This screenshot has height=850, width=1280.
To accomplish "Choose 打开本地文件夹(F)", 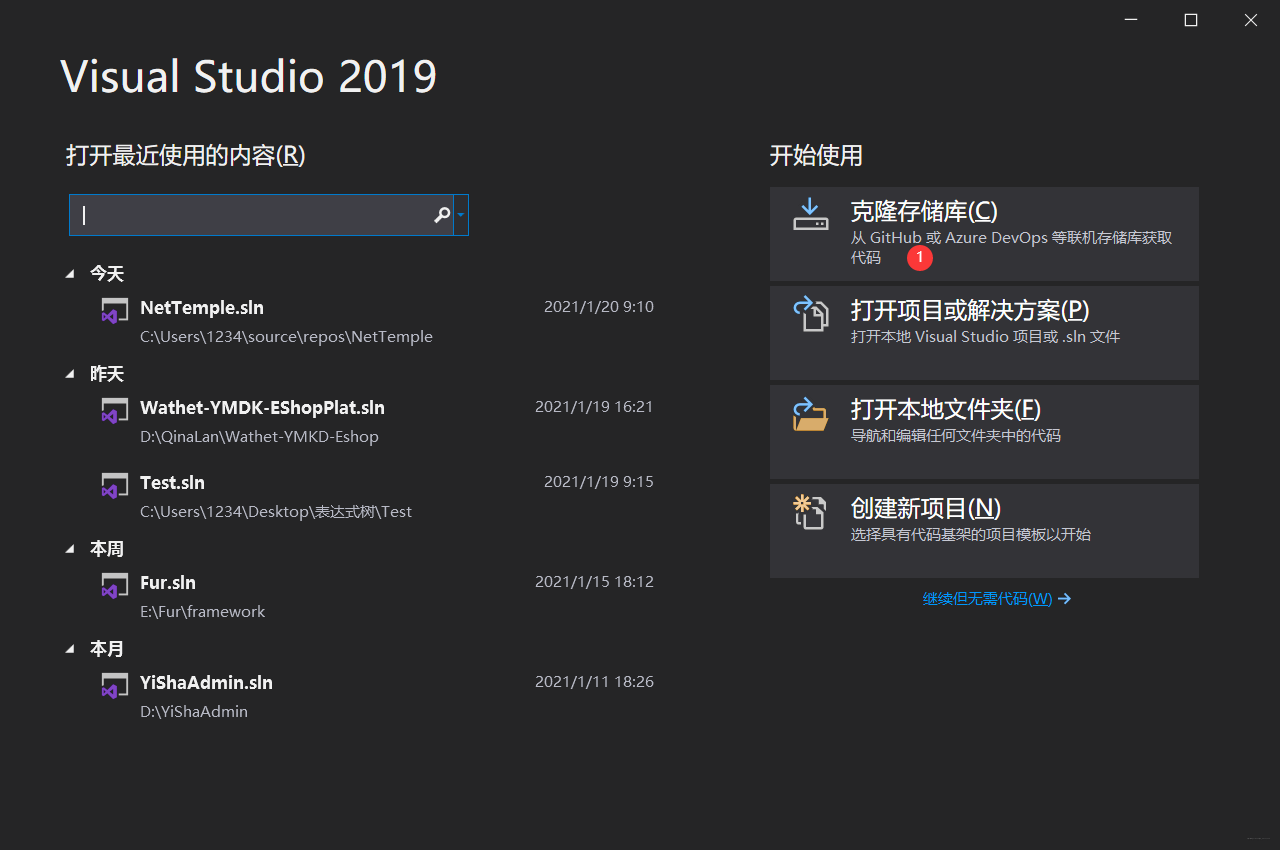I will pos(984,432).
